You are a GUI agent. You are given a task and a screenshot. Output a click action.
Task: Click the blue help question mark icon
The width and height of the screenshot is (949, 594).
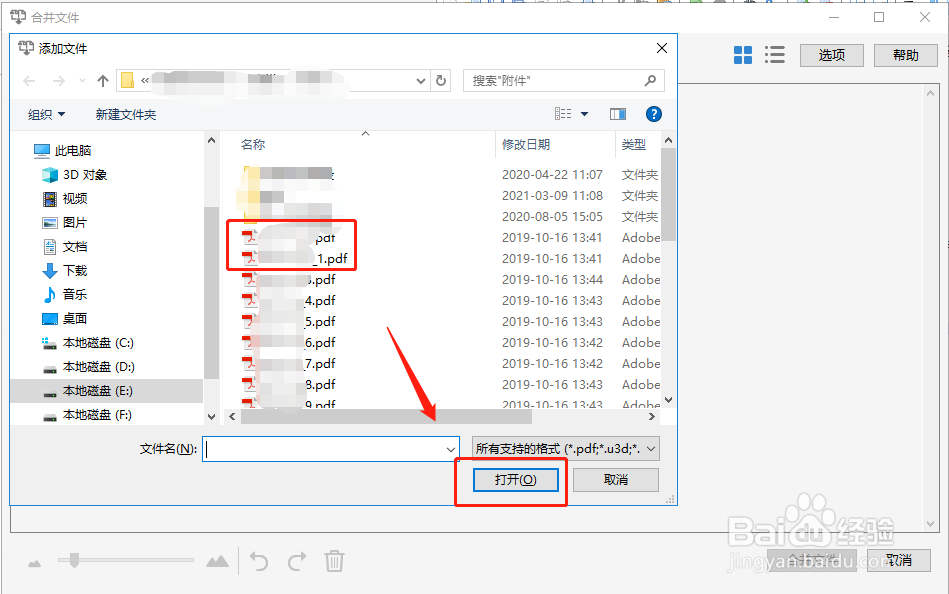[x=653, y=114]
